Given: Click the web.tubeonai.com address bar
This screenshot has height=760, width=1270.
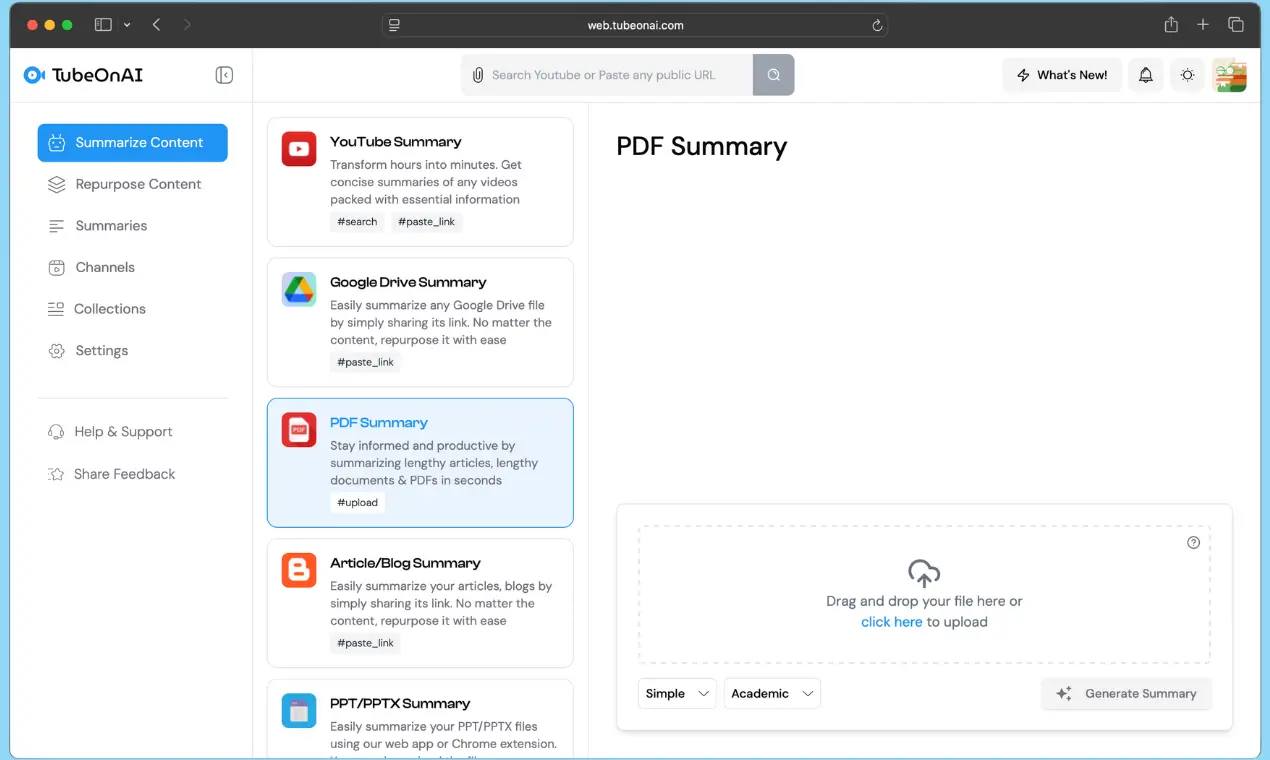Looking at the screenshot, I should (635, 25).
